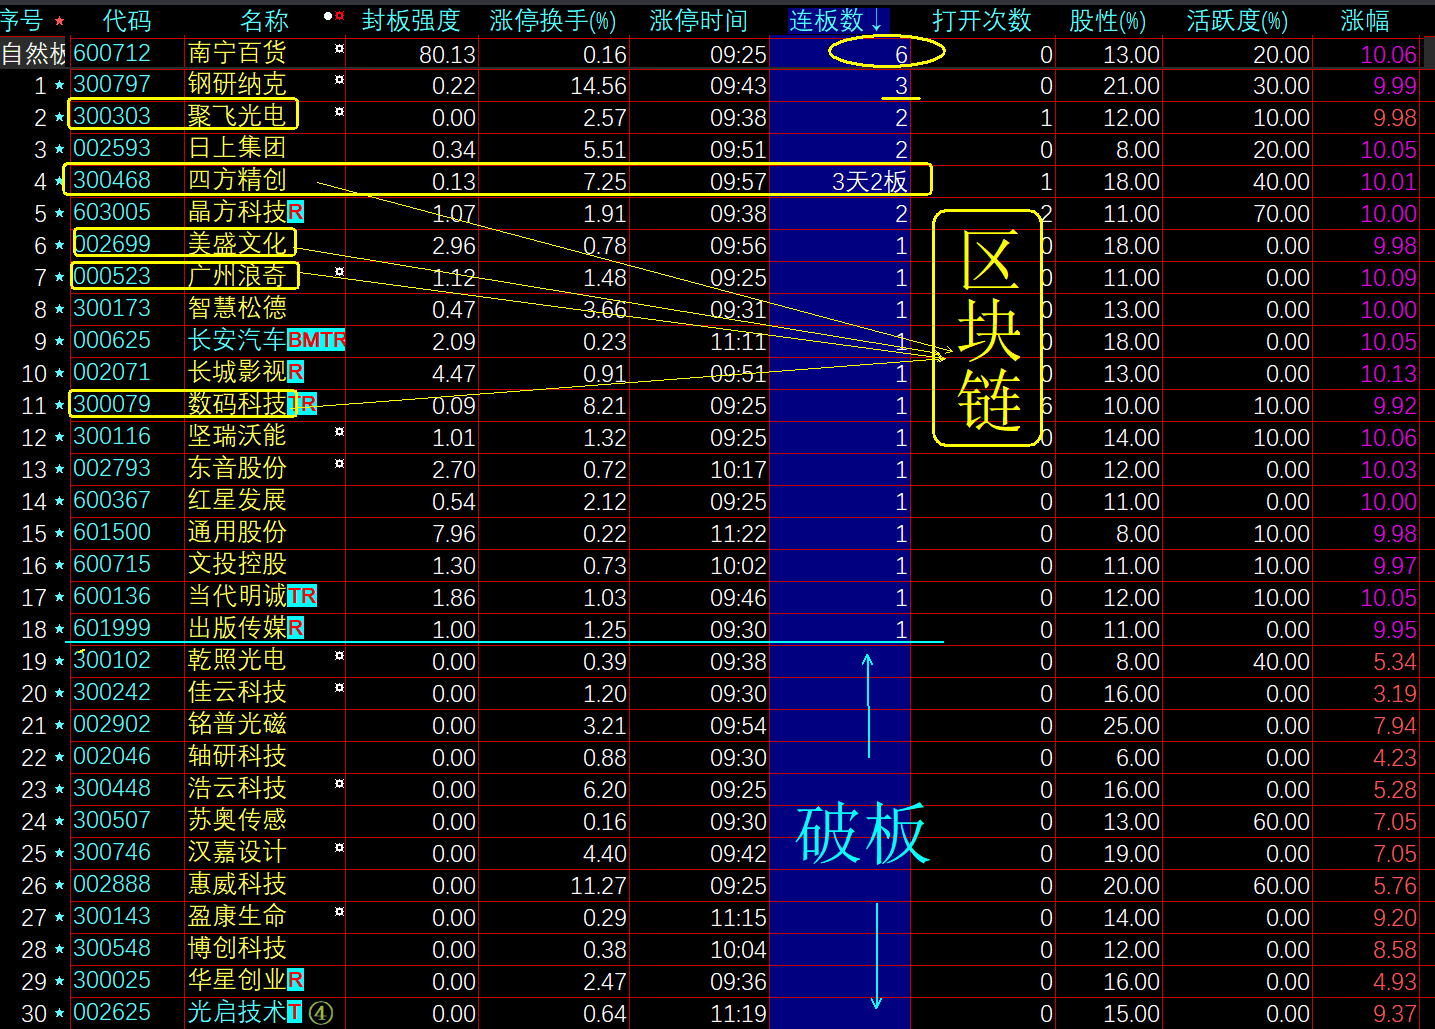Click the marker icon beside 坚瑞沃能

point(339,432)
